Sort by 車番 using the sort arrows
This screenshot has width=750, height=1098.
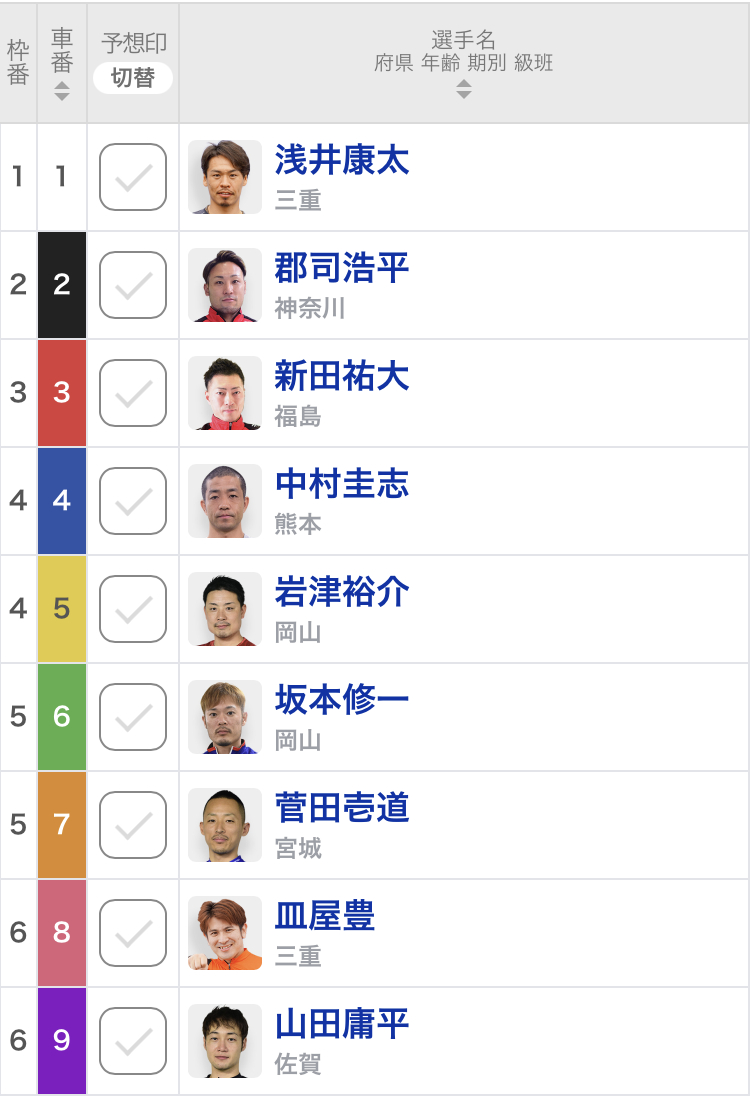coord(62,91)
